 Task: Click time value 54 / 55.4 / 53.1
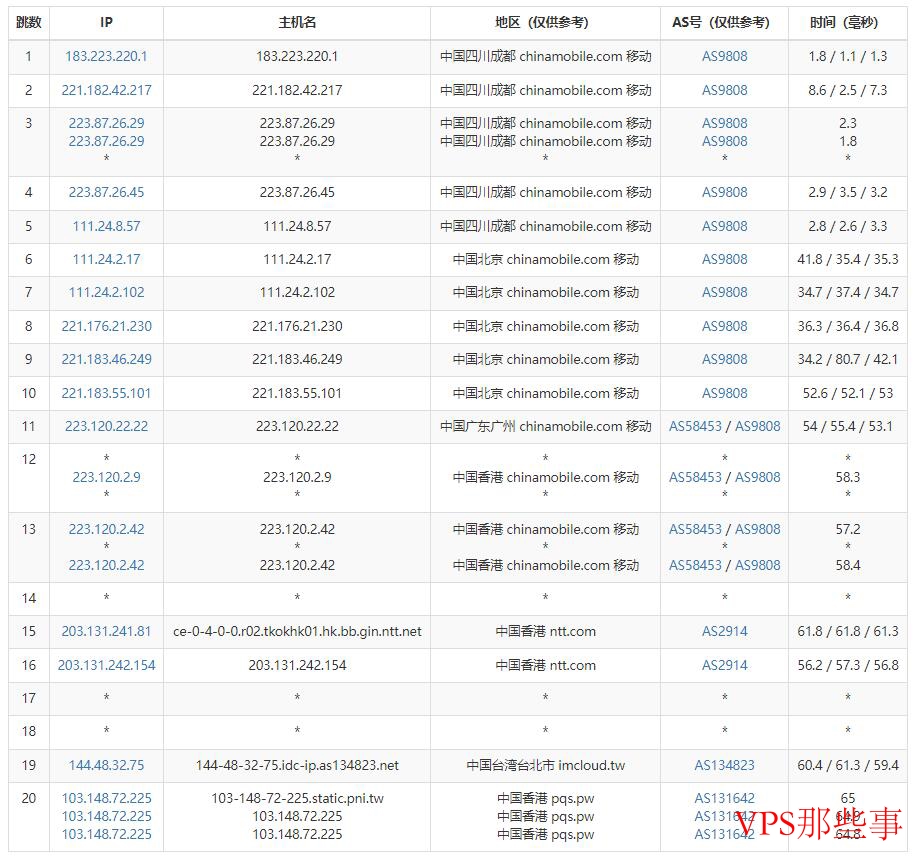[x=848, y=427]
